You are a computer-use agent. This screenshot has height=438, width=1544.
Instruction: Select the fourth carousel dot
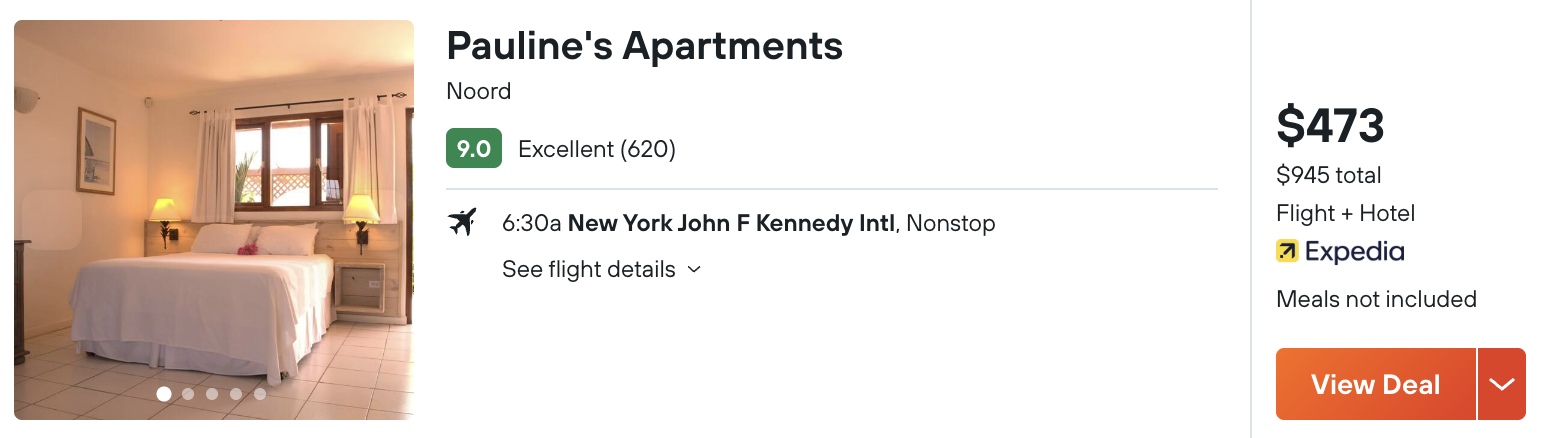236,394
